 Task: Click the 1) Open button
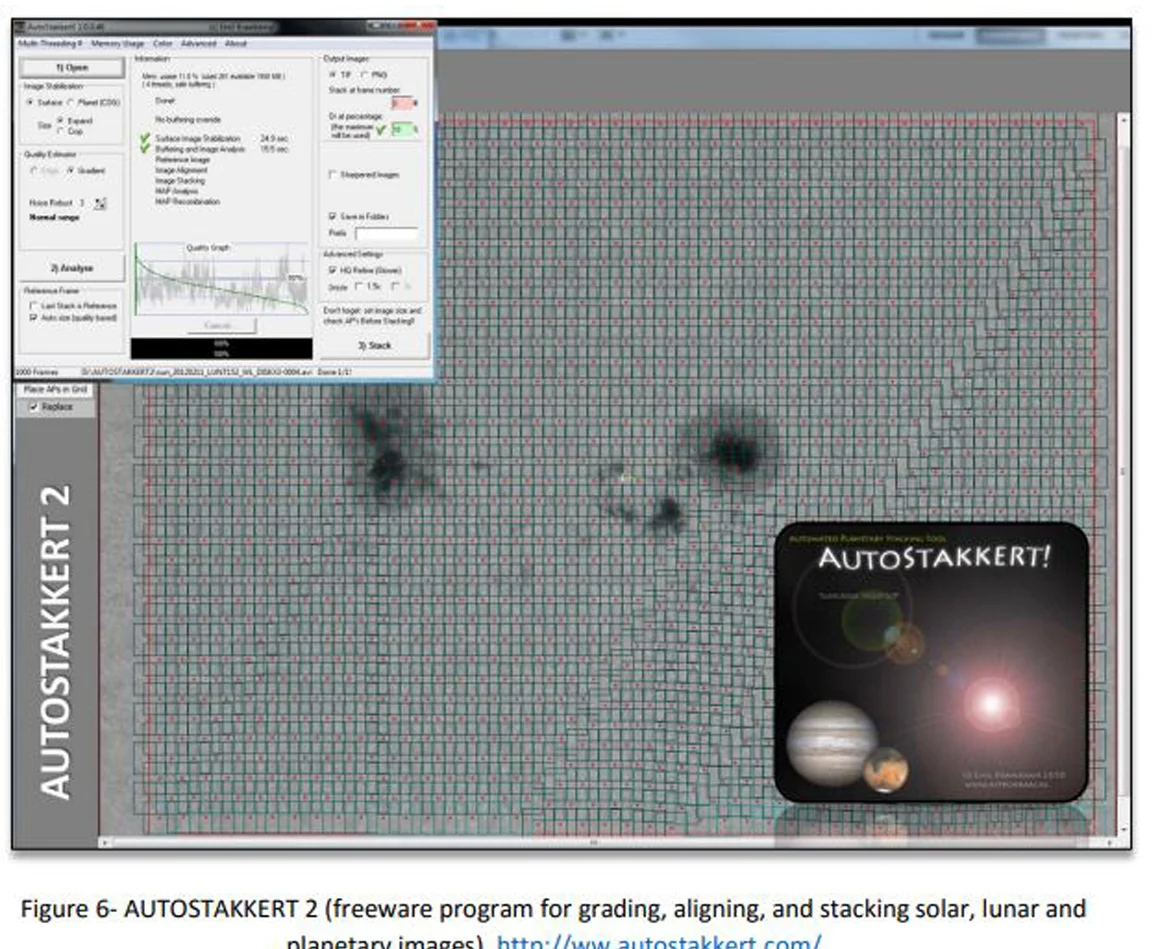pyautogui.click(x=72, y=68)
